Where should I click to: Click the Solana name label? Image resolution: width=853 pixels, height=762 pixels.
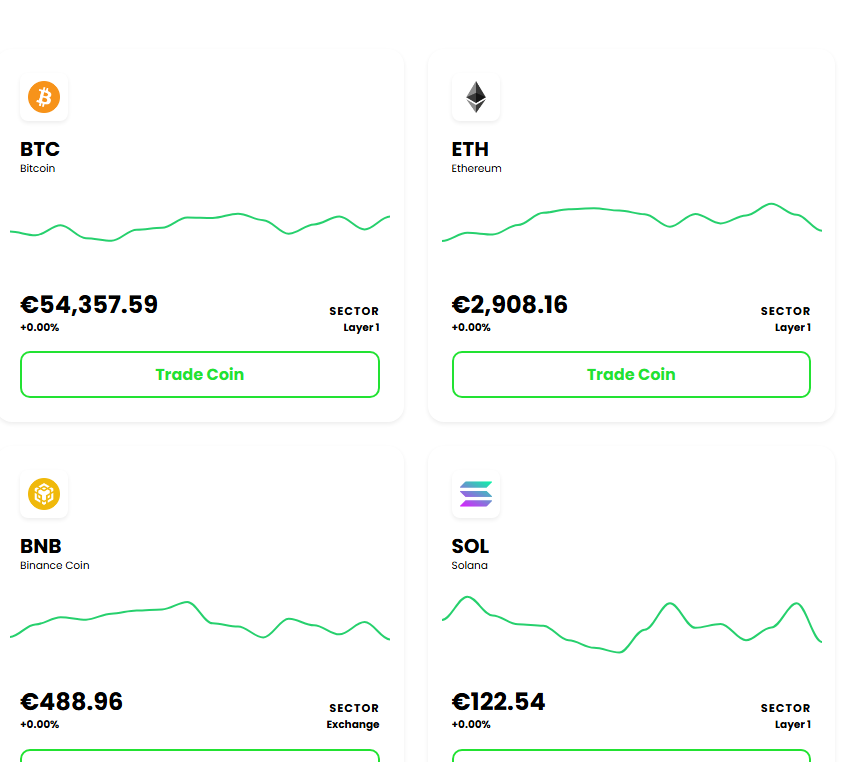pos(469,566)
